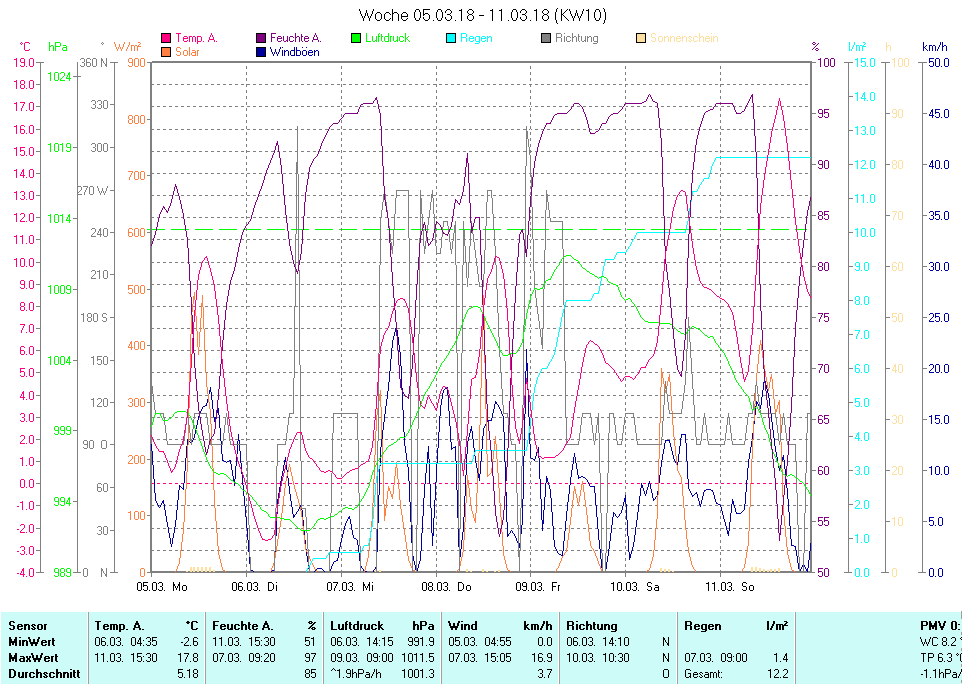Click the maximum humidity value '97'

310,658
